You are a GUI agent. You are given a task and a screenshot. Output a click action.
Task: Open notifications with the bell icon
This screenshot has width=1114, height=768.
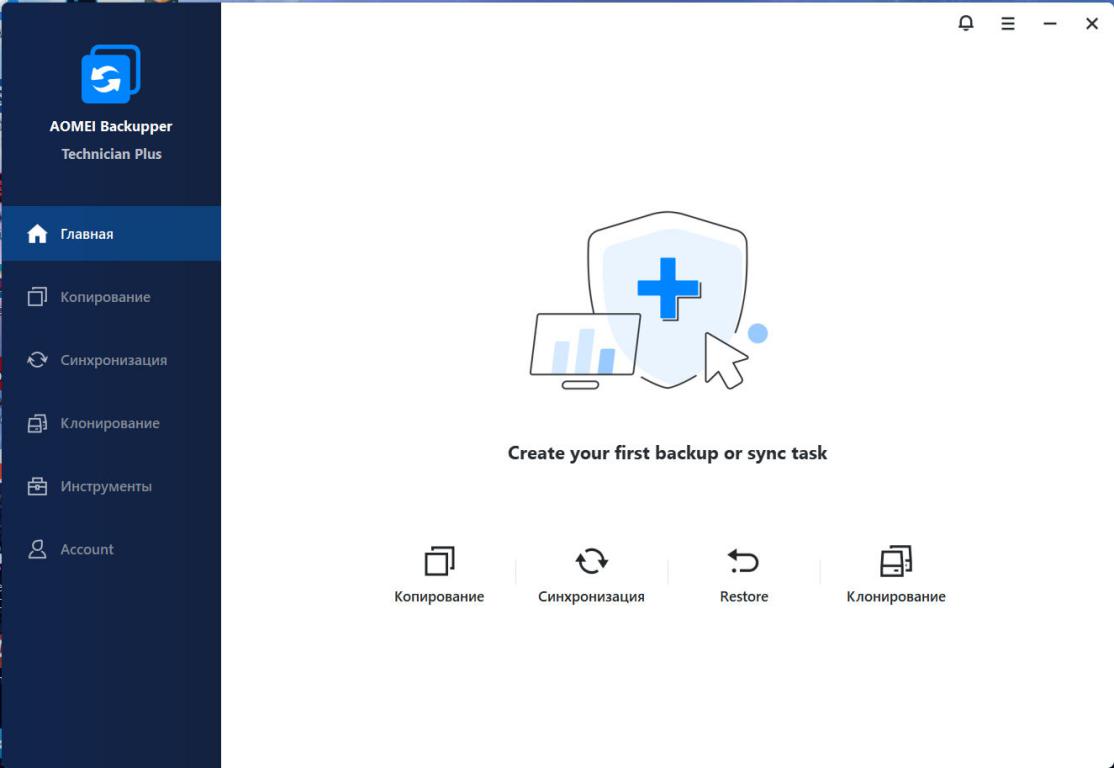click(x=965, y=23)
